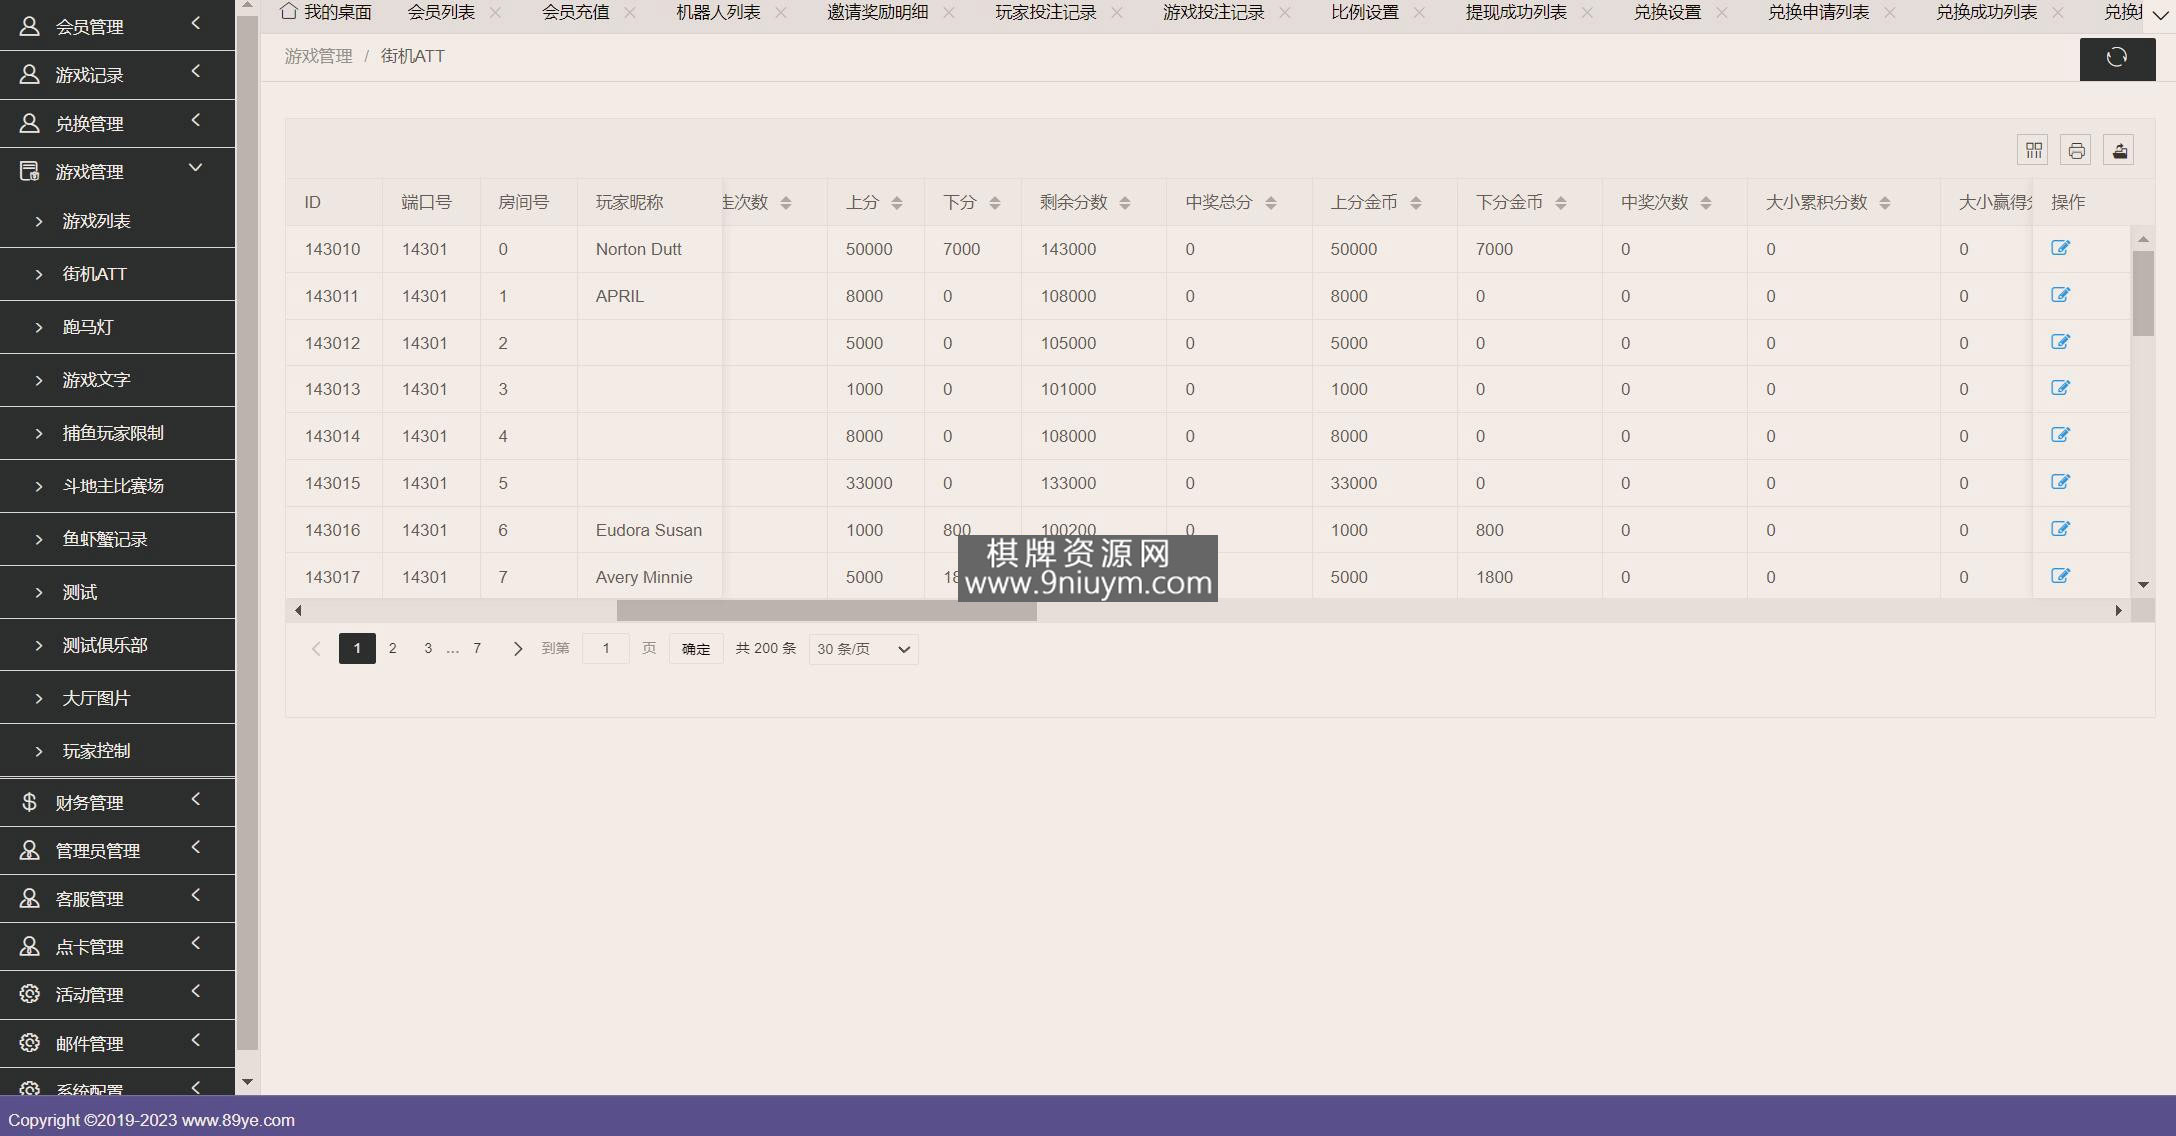Edit row 143010 with pencil icon
This screenshot has height=1136, width=2176.
point(2060,248)
